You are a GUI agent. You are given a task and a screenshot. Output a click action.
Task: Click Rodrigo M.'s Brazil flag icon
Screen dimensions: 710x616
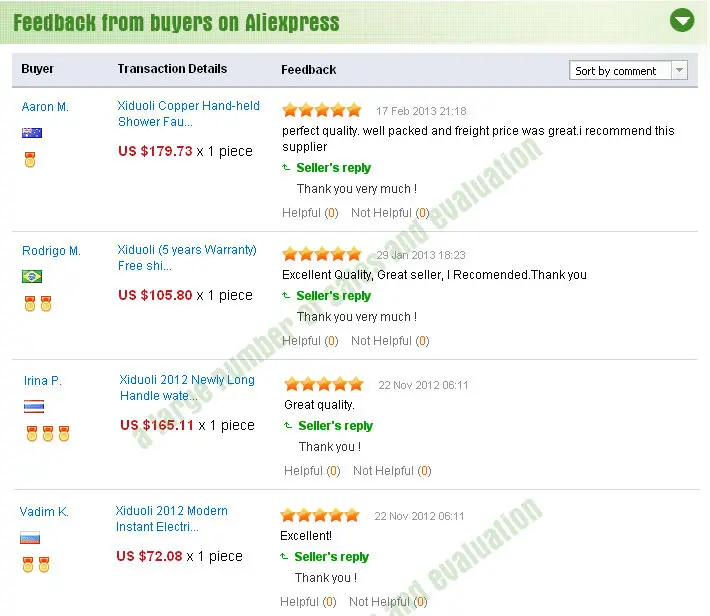pyautogui.click(x=32, y=276)
